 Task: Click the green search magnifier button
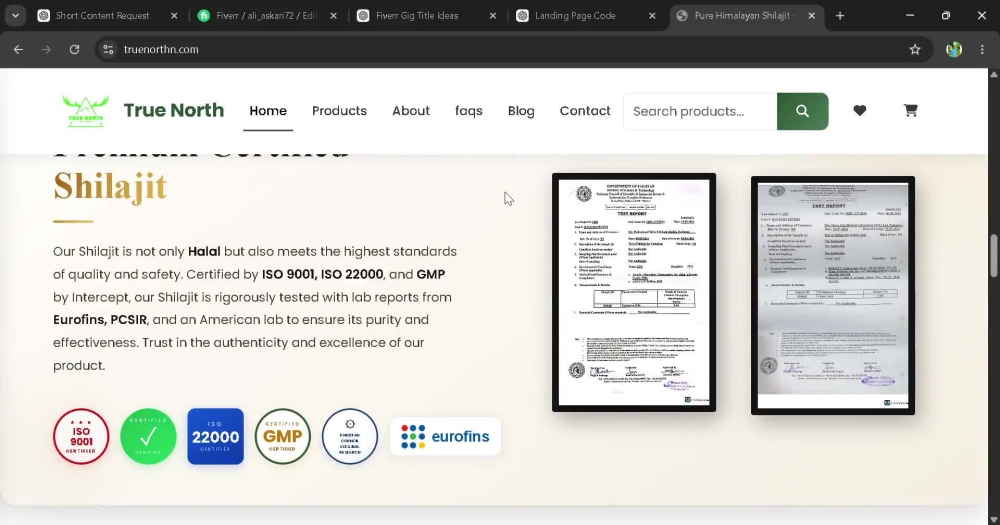[802, 111]
